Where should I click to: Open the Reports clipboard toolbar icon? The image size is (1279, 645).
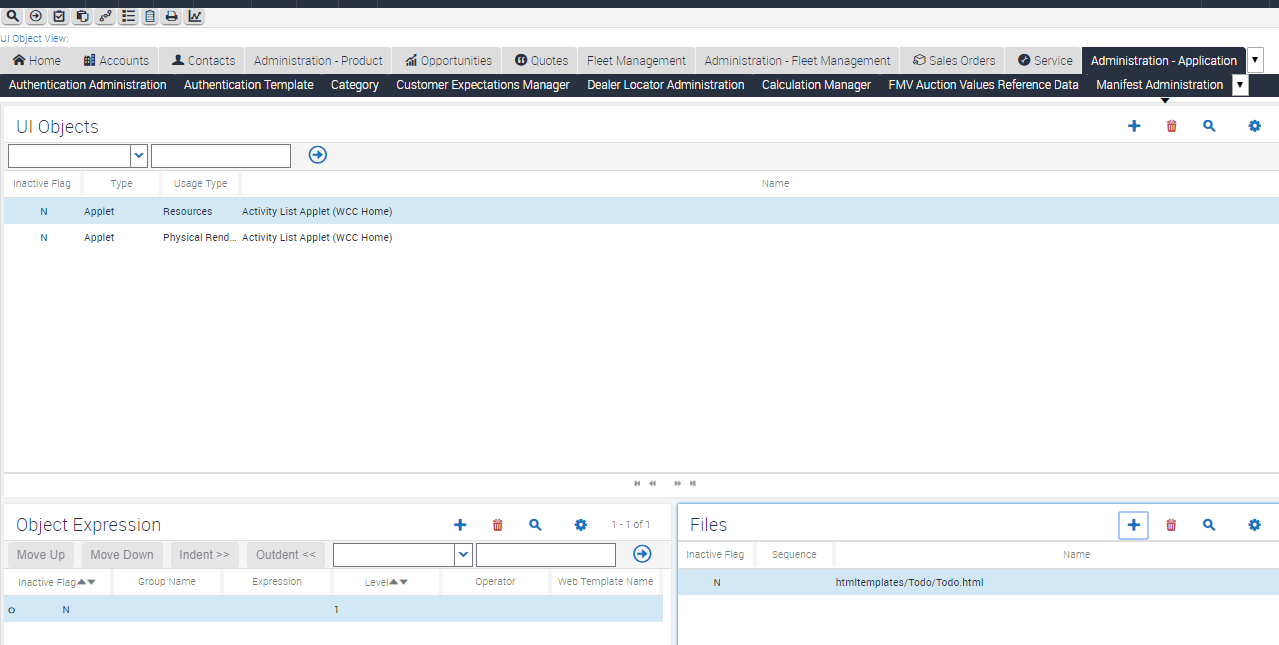pos(149,16)
